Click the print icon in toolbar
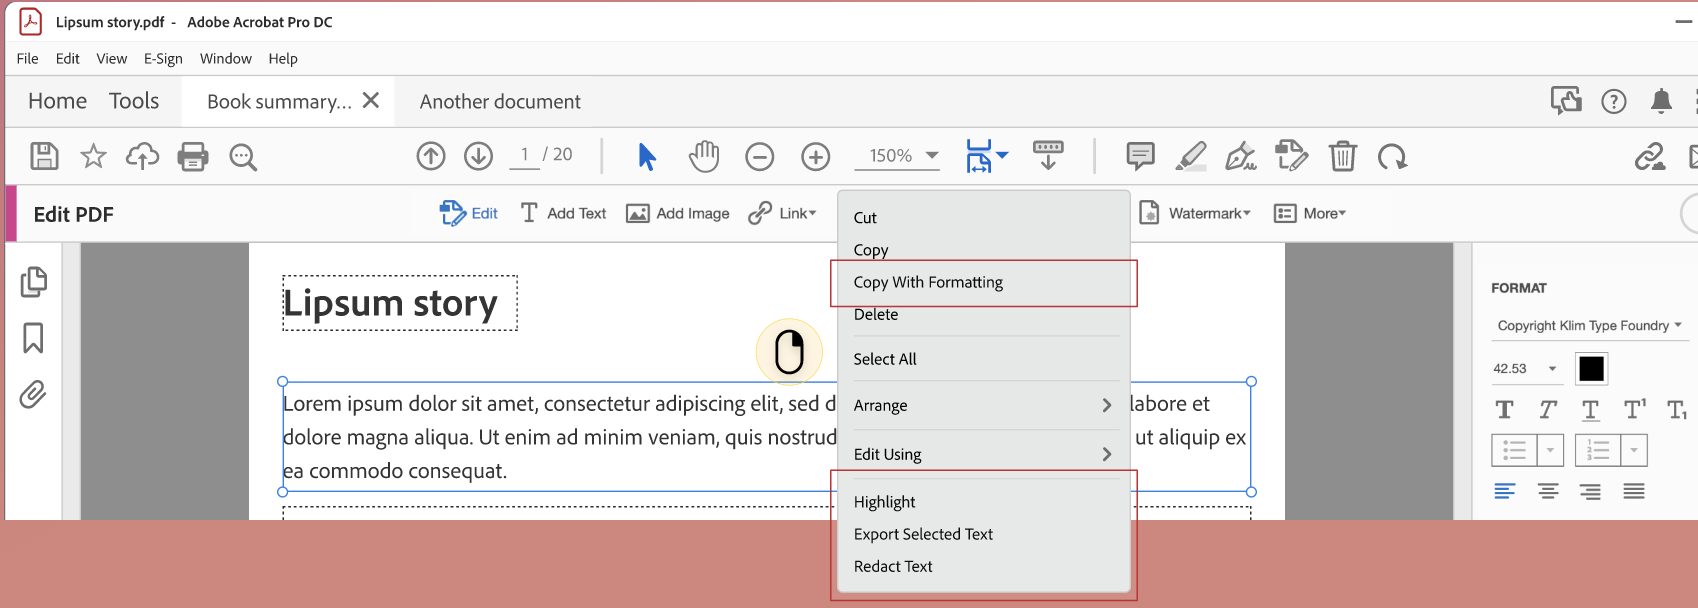Screen dimensions: 1698x608 click(x=193, y=156)
